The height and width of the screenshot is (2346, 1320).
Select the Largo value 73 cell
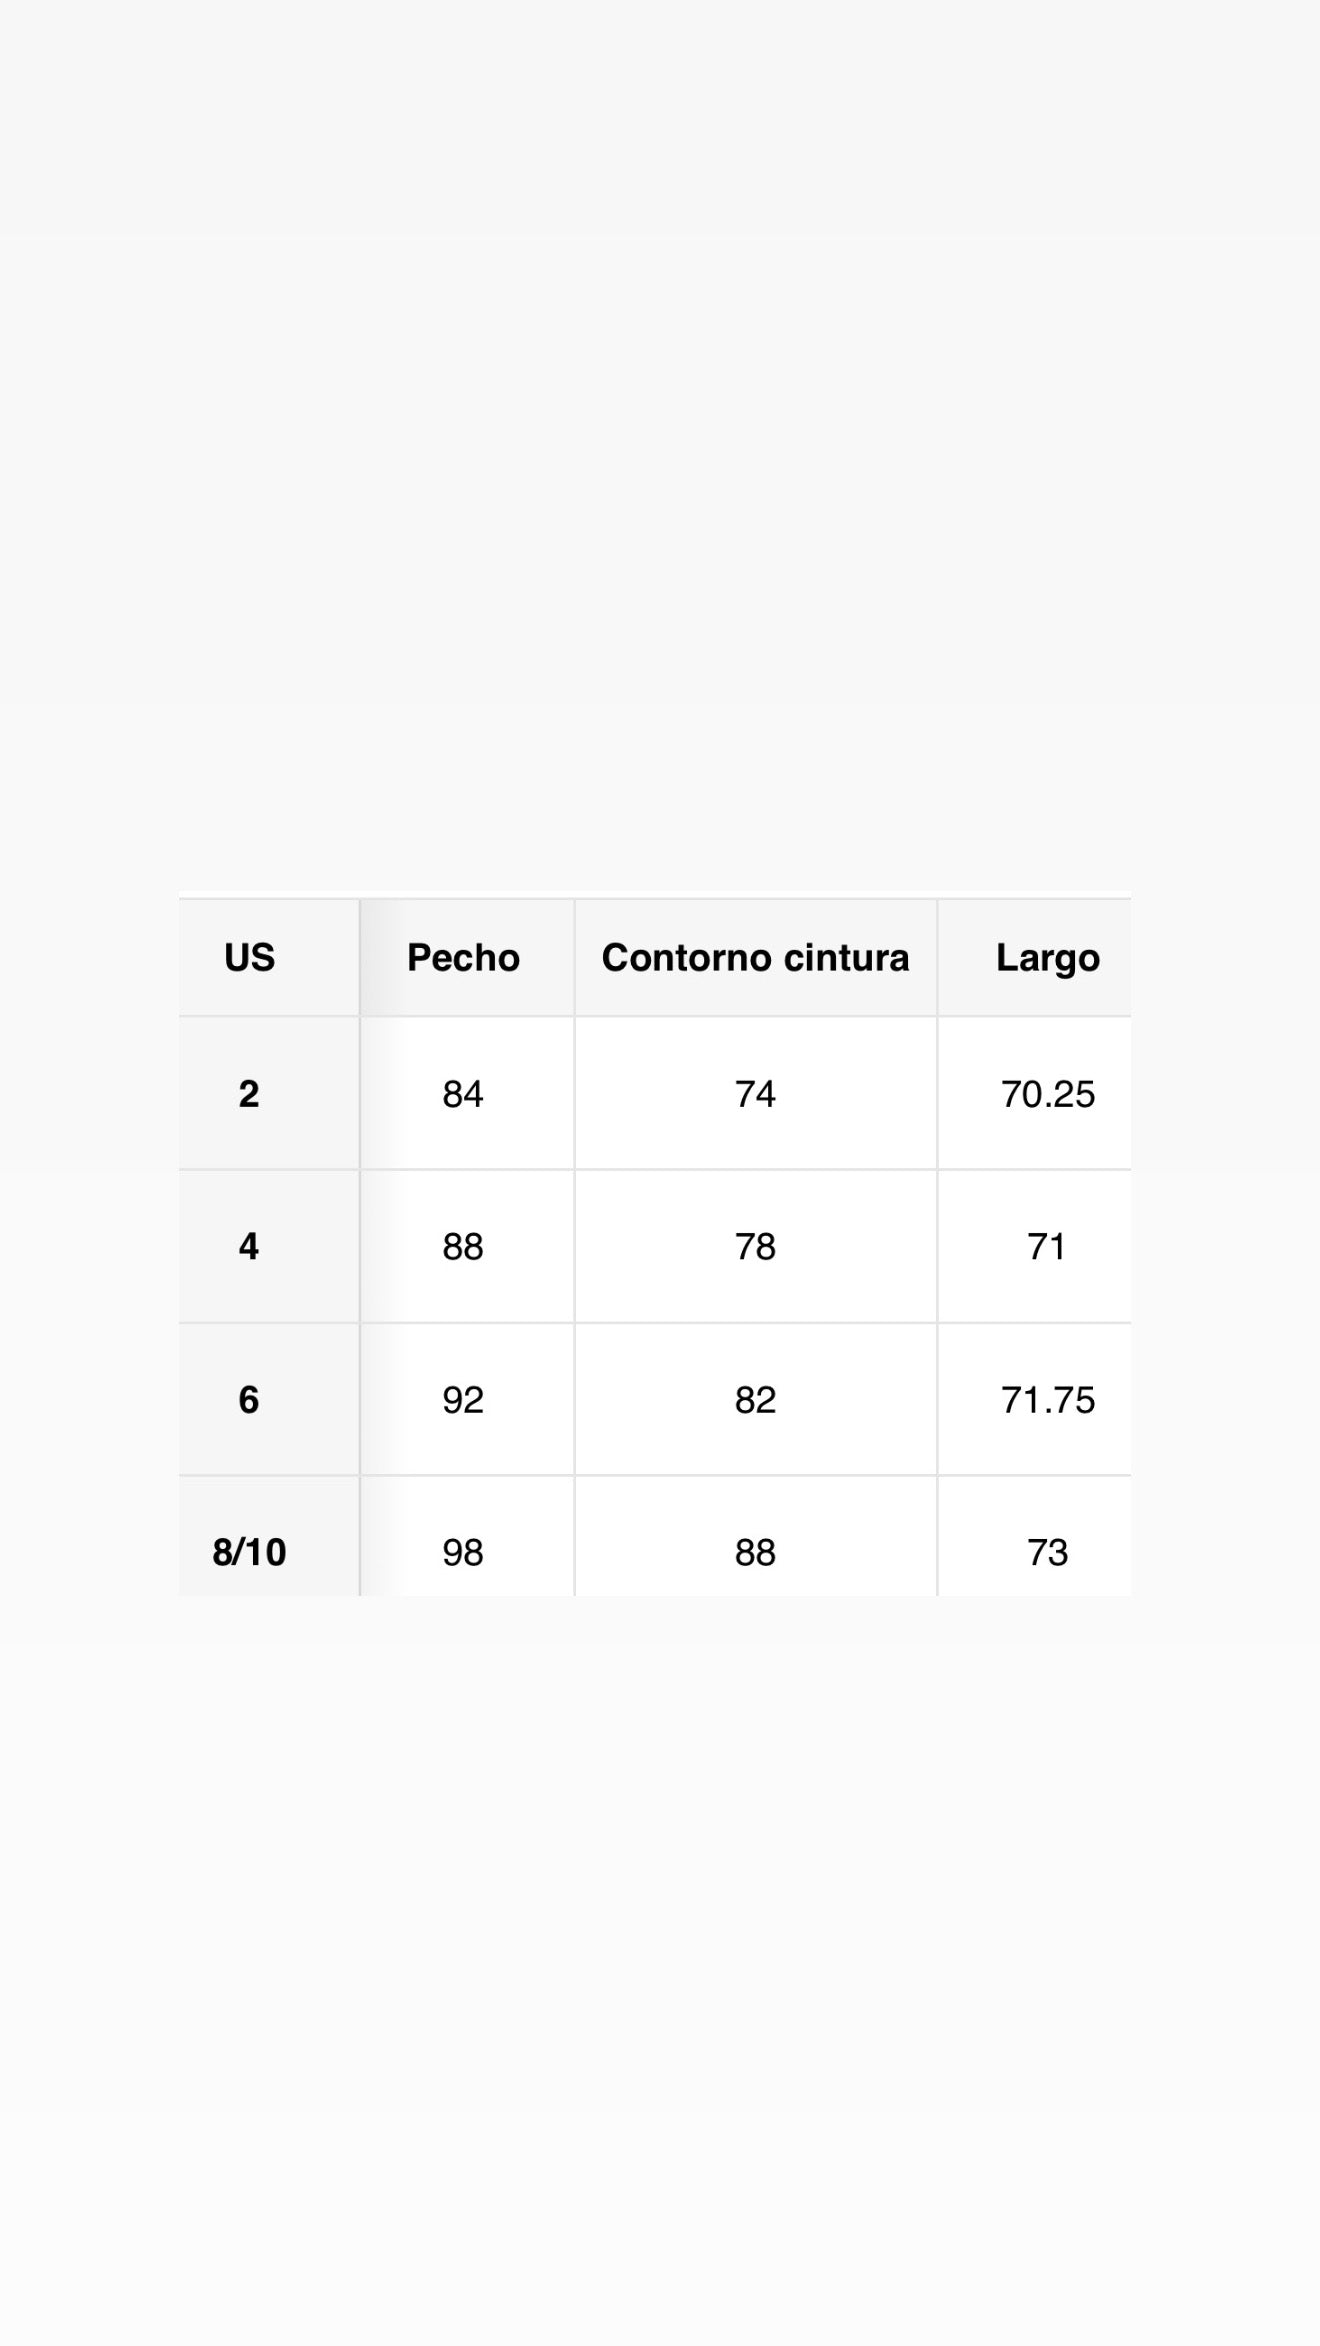coord(1047,1552)
